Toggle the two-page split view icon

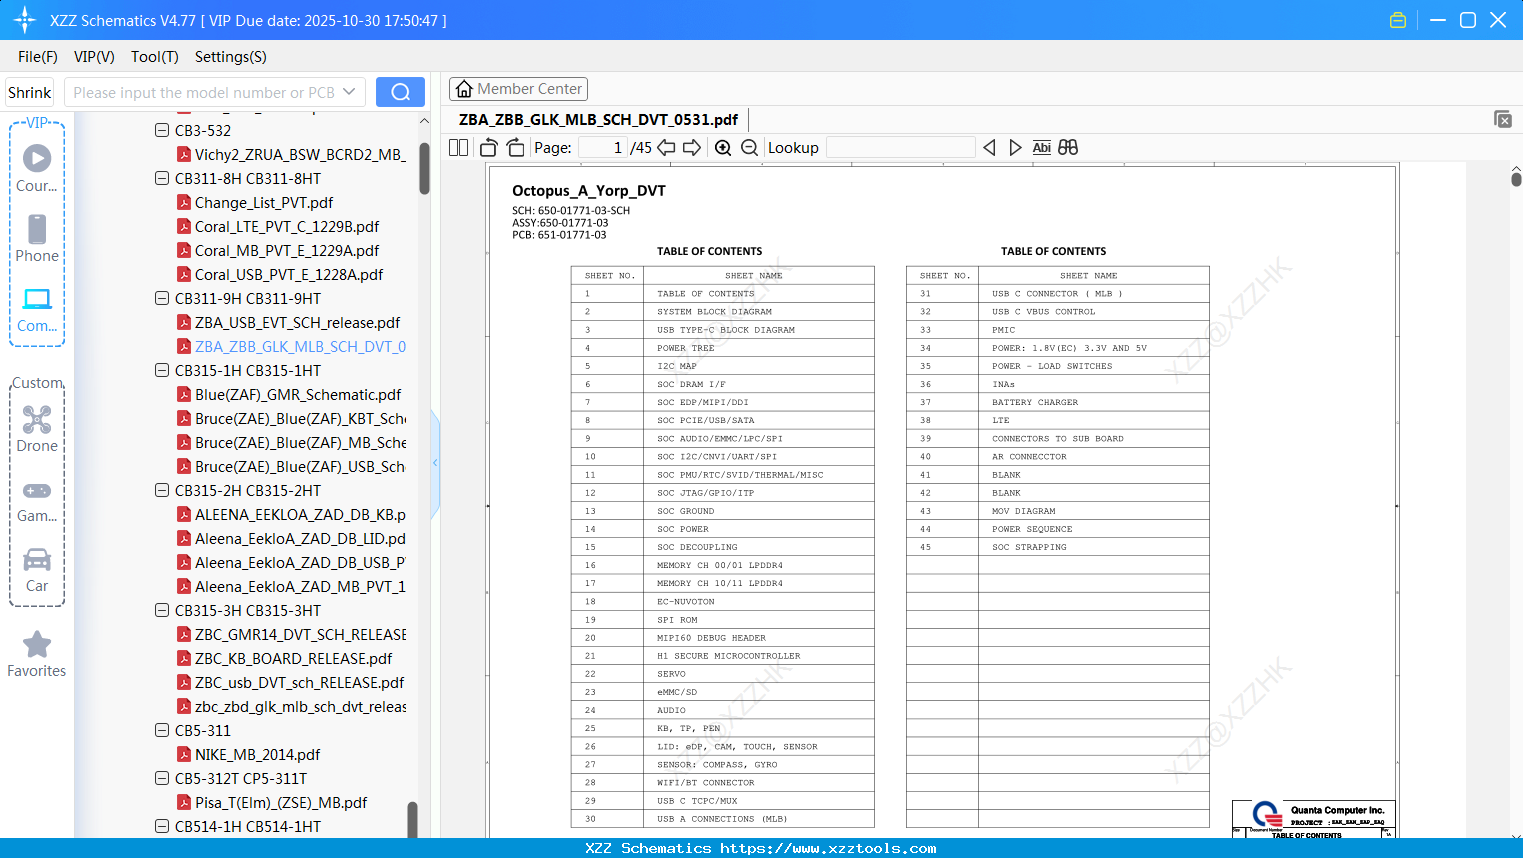pyautogui.click(x=458, y=147)
